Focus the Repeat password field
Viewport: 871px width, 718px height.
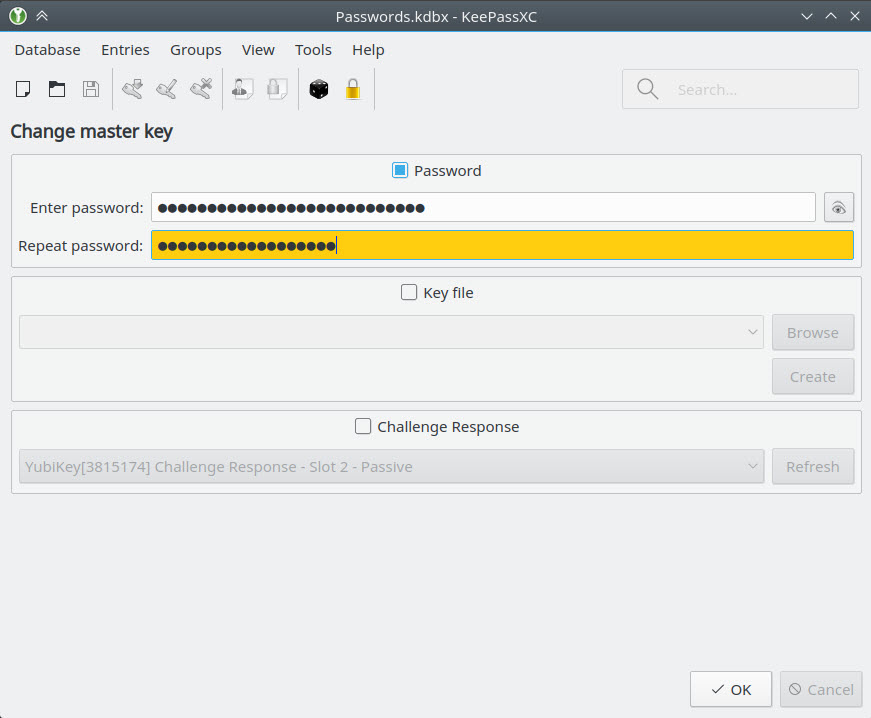502,245
